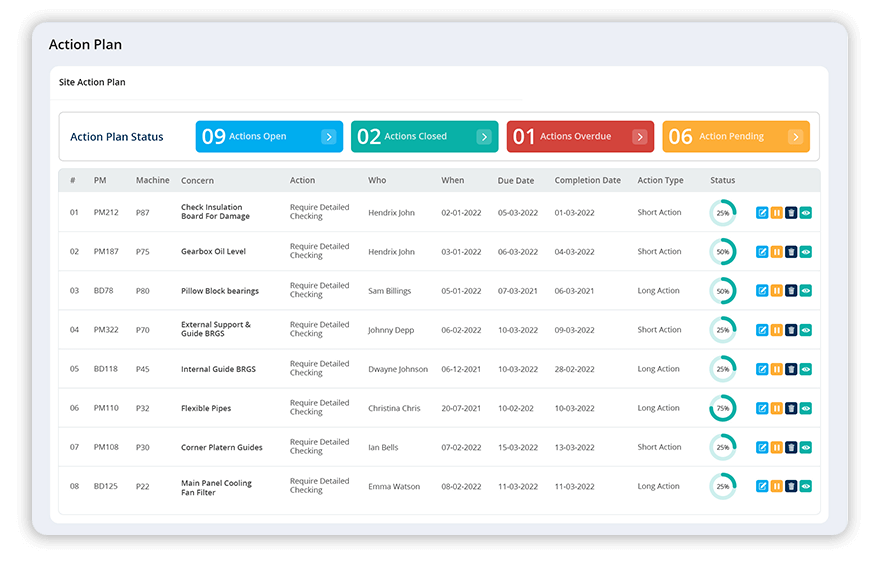Click the edit icon for row 01
This screenshot has width=878, height=566.
[x=762, y=213]
